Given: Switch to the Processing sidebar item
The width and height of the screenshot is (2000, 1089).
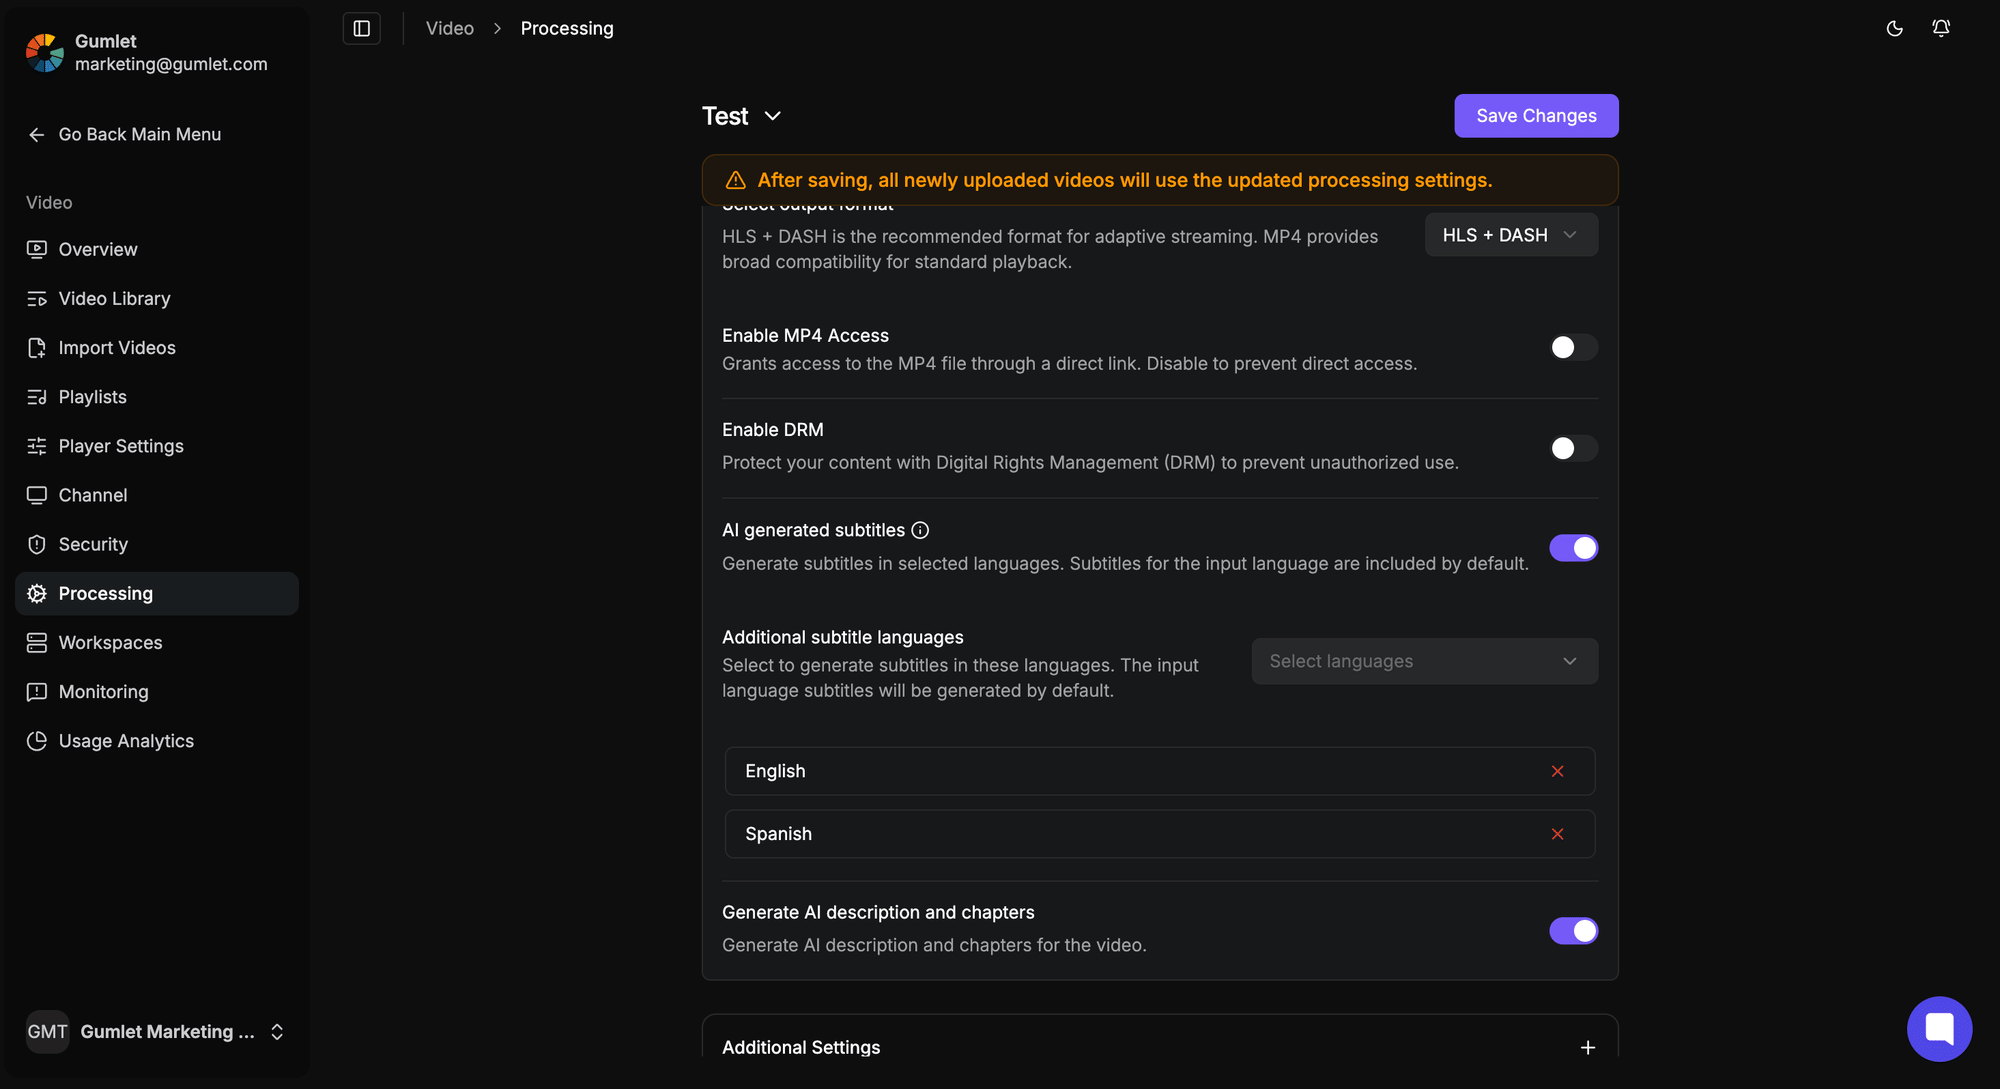Looking at the screenshot, I should (104, 593).
